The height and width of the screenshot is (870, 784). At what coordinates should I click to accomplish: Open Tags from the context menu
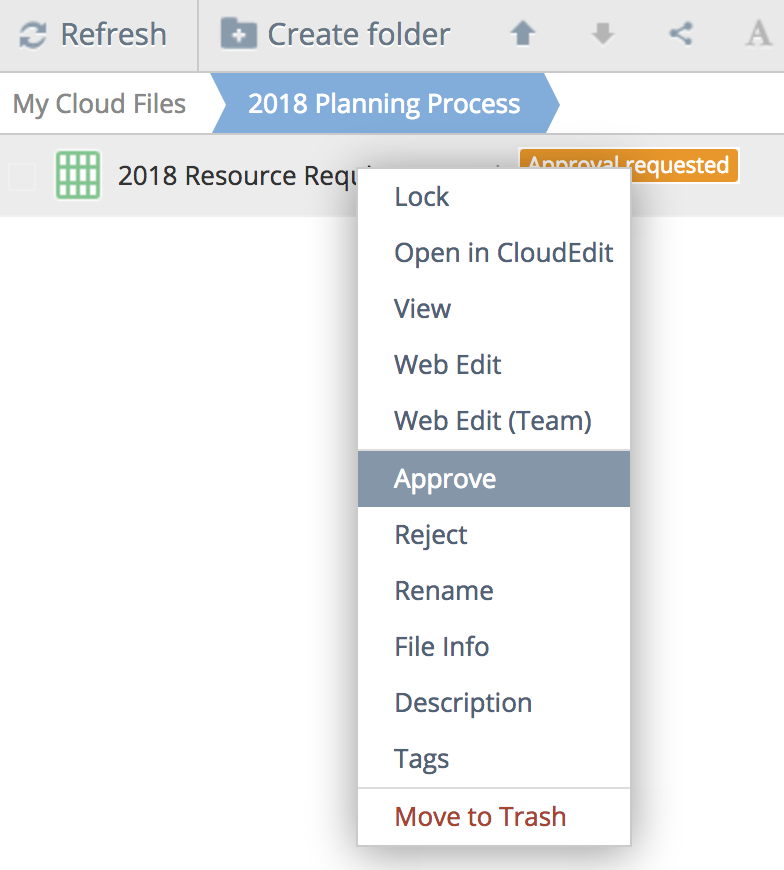421,759
